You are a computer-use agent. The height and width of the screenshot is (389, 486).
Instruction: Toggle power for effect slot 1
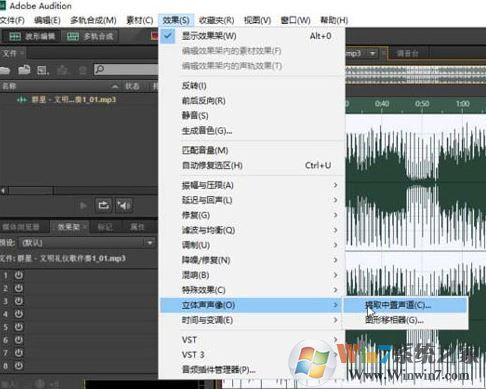pos(19,275)
